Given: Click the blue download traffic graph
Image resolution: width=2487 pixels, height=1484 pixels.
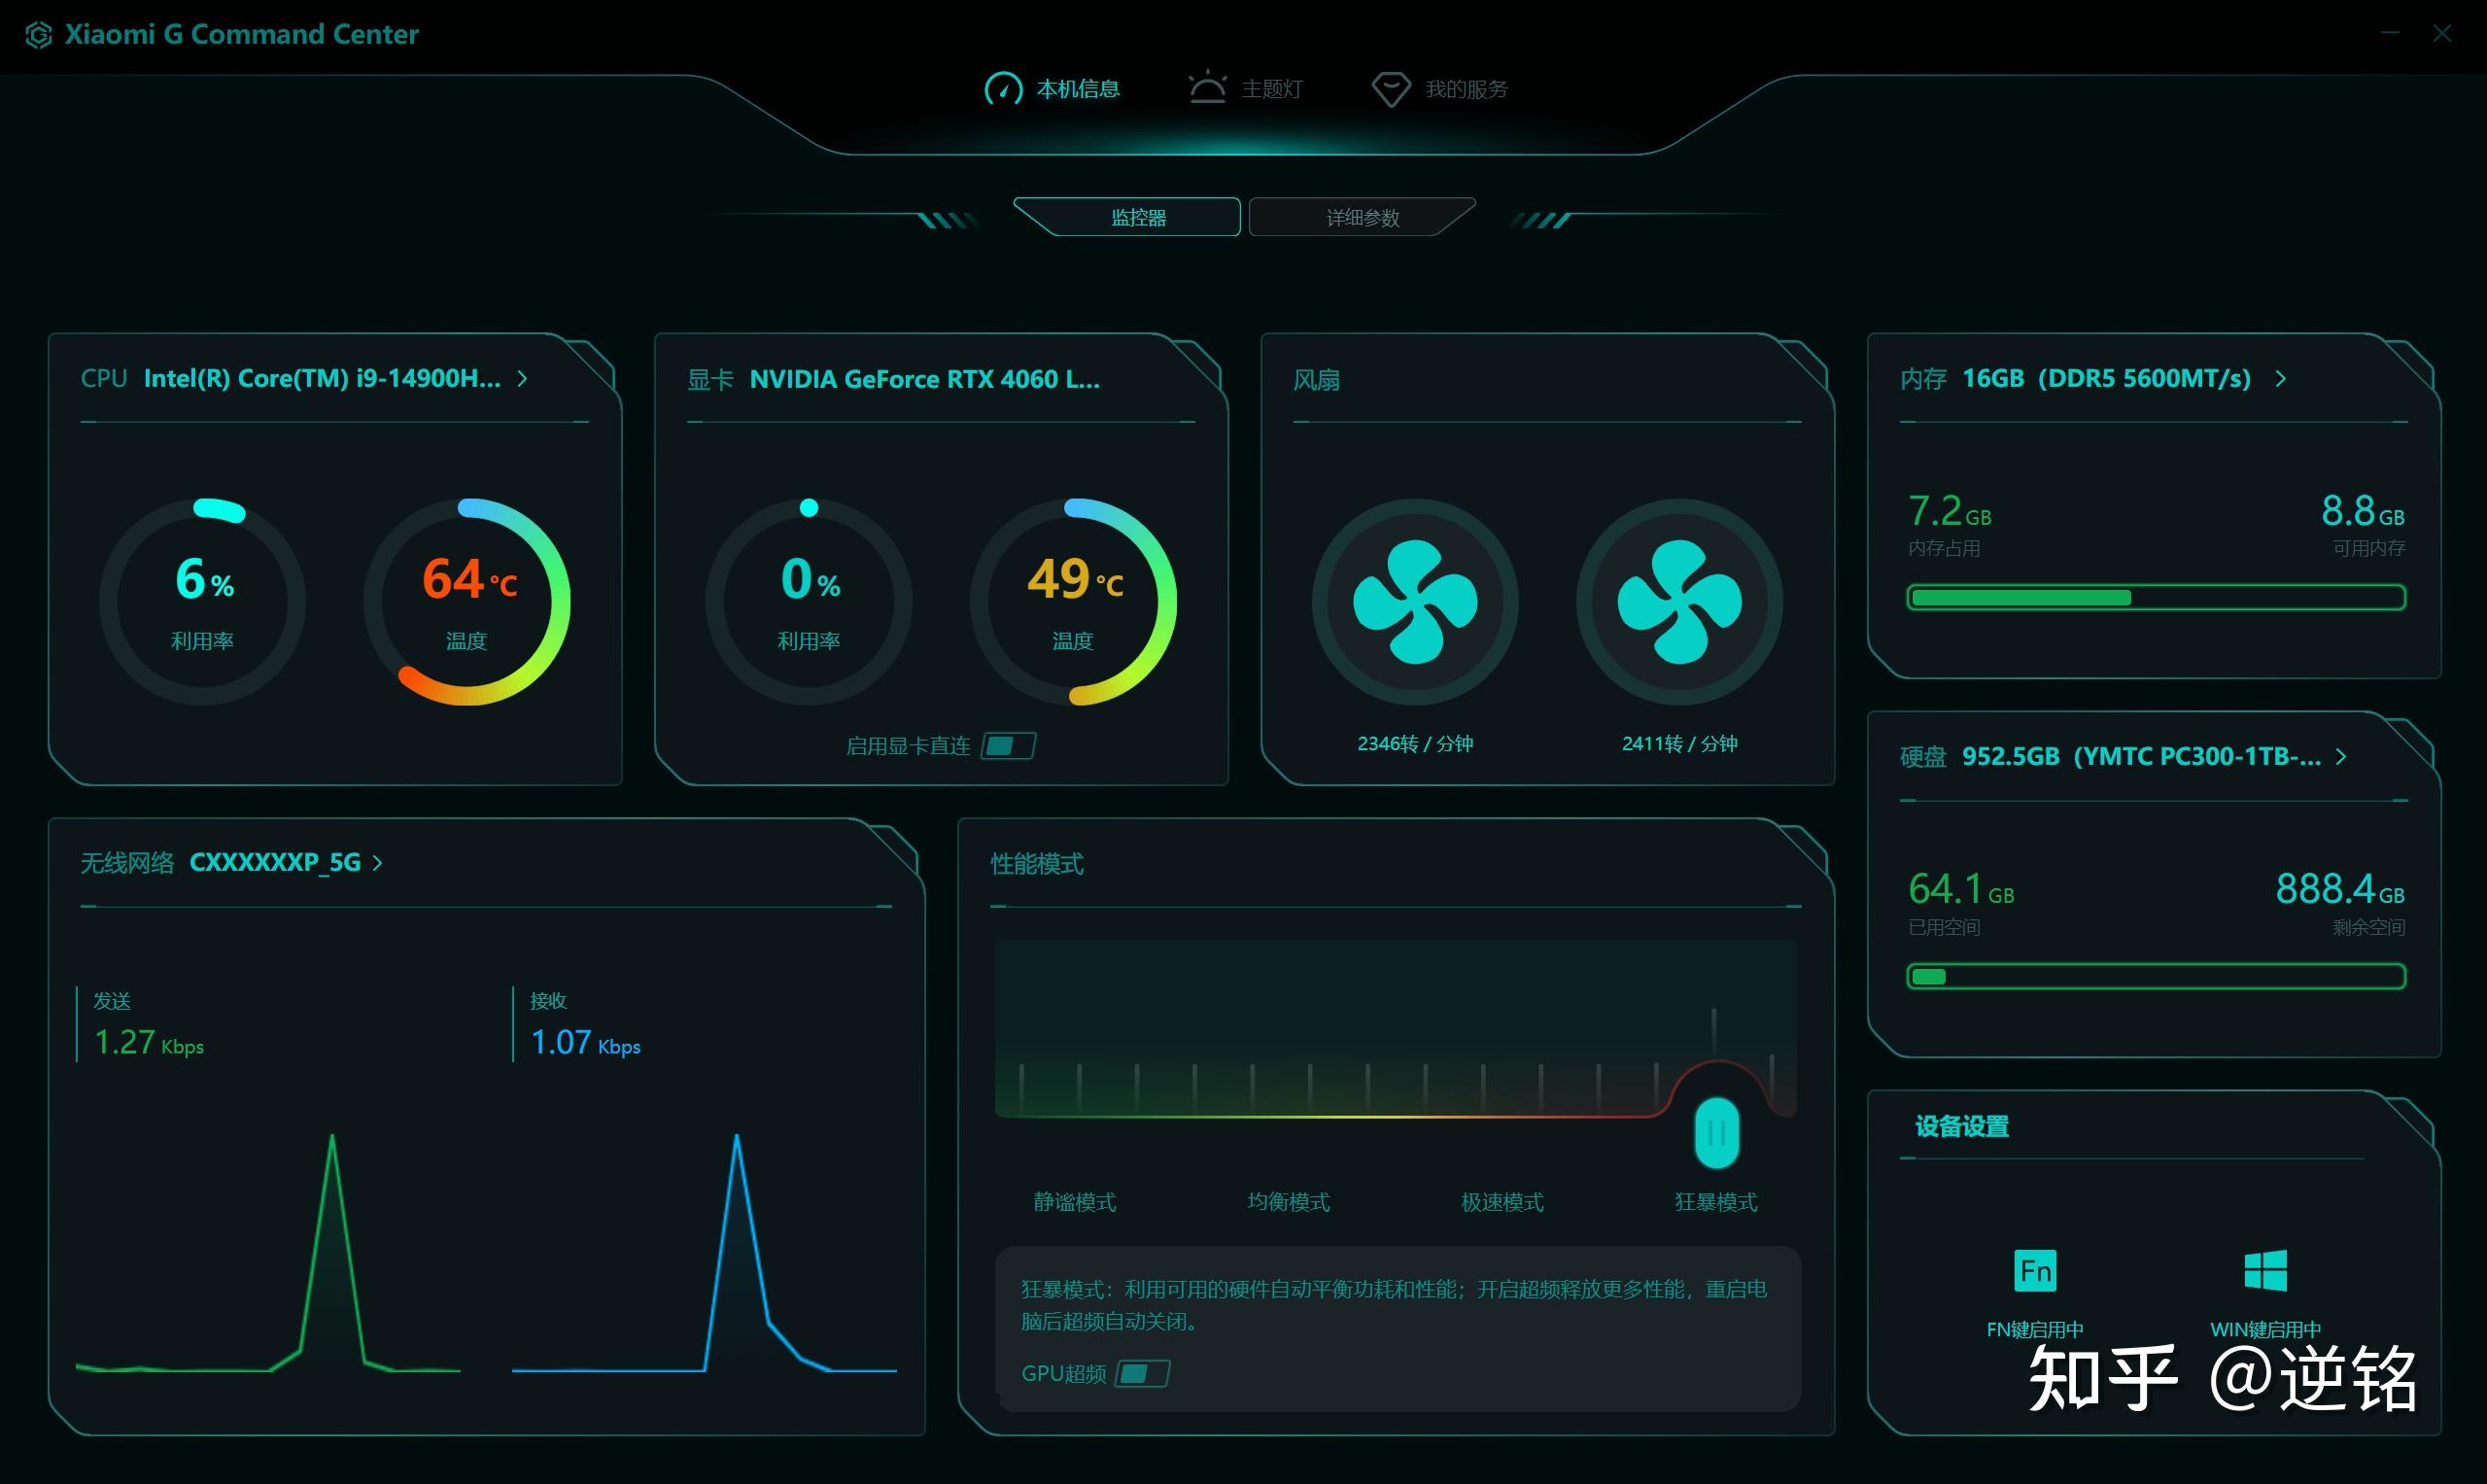Looking at the screenshot, I should coord(704,1253).
